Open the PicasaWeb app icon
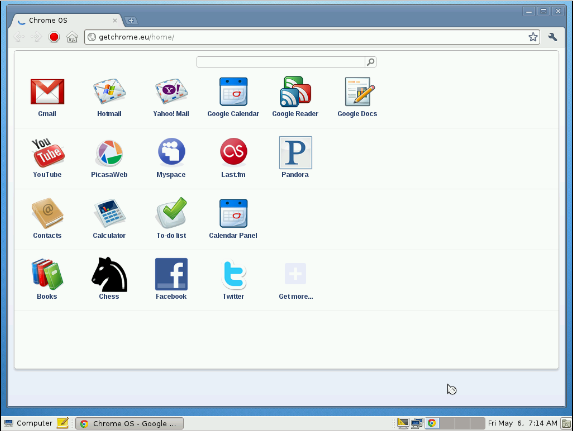 [x=109, y=153]
